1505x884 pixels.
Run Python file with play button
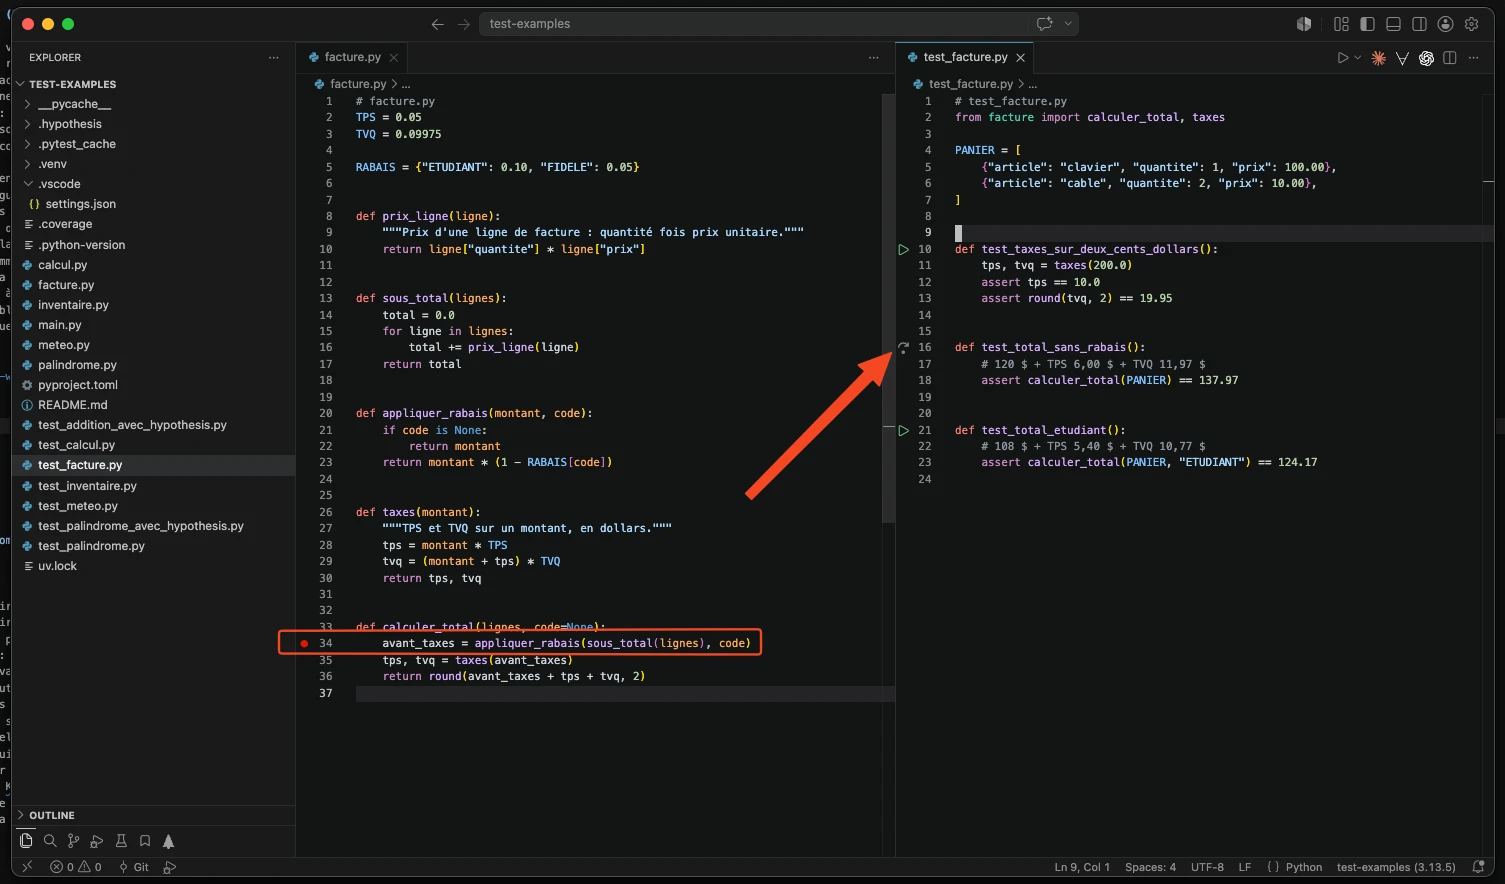point(1343,58)
